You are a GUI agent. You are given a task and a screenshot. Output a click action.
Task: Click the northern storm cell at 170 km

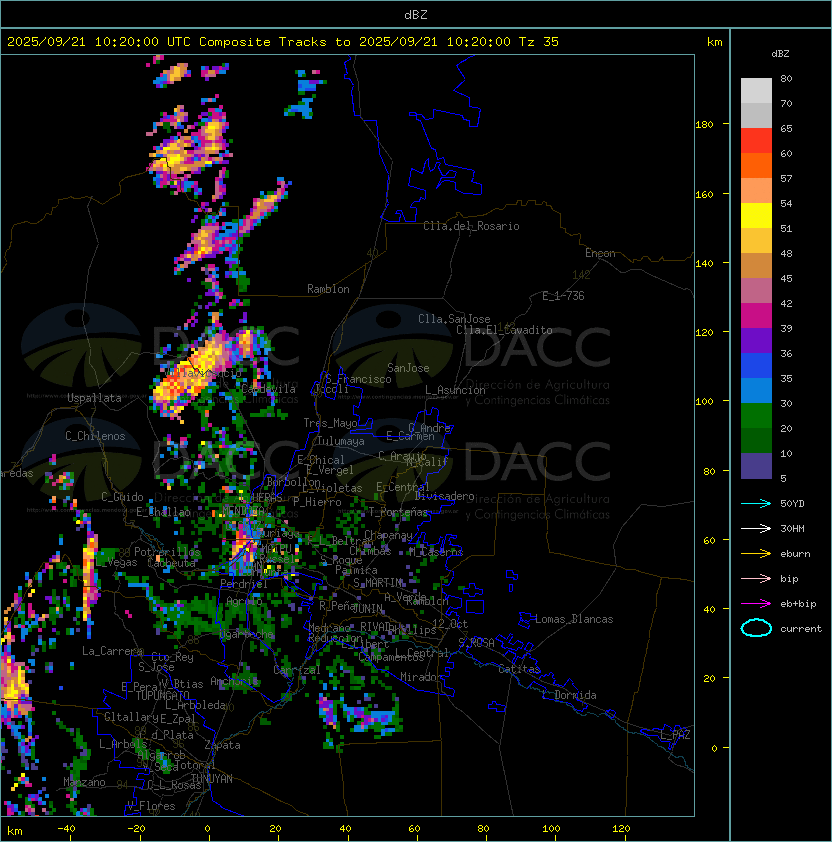[x=189, y=150]
